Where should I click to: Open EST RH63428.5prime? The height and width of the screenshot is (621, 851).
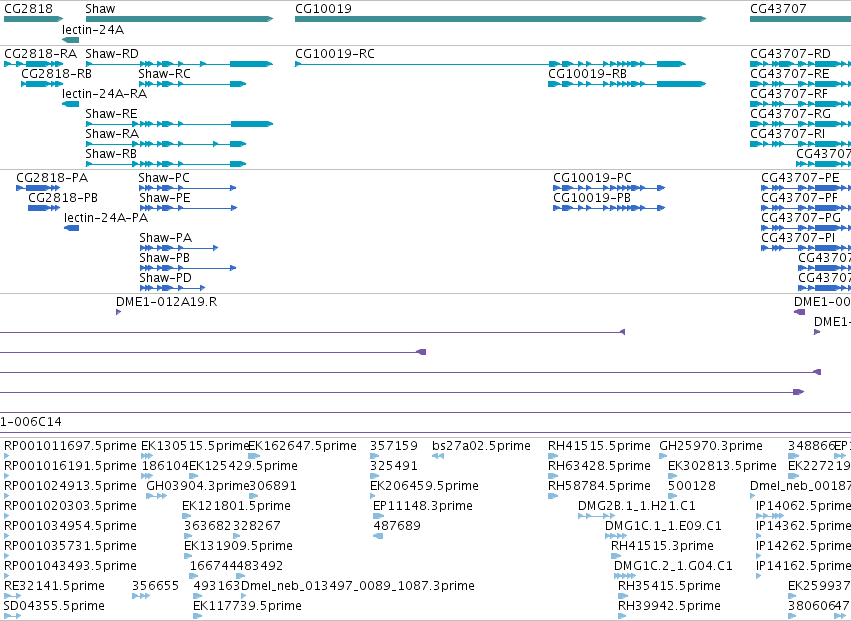599,466
